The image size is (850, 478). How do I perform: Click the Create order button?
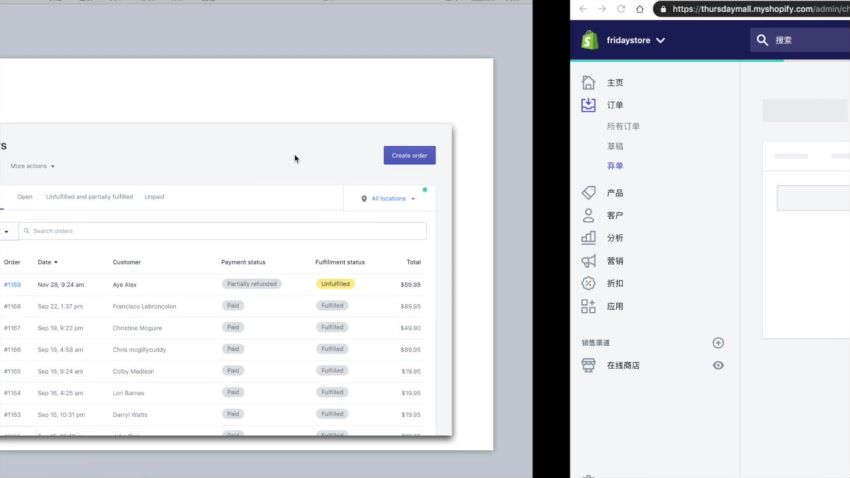[409, 156]
